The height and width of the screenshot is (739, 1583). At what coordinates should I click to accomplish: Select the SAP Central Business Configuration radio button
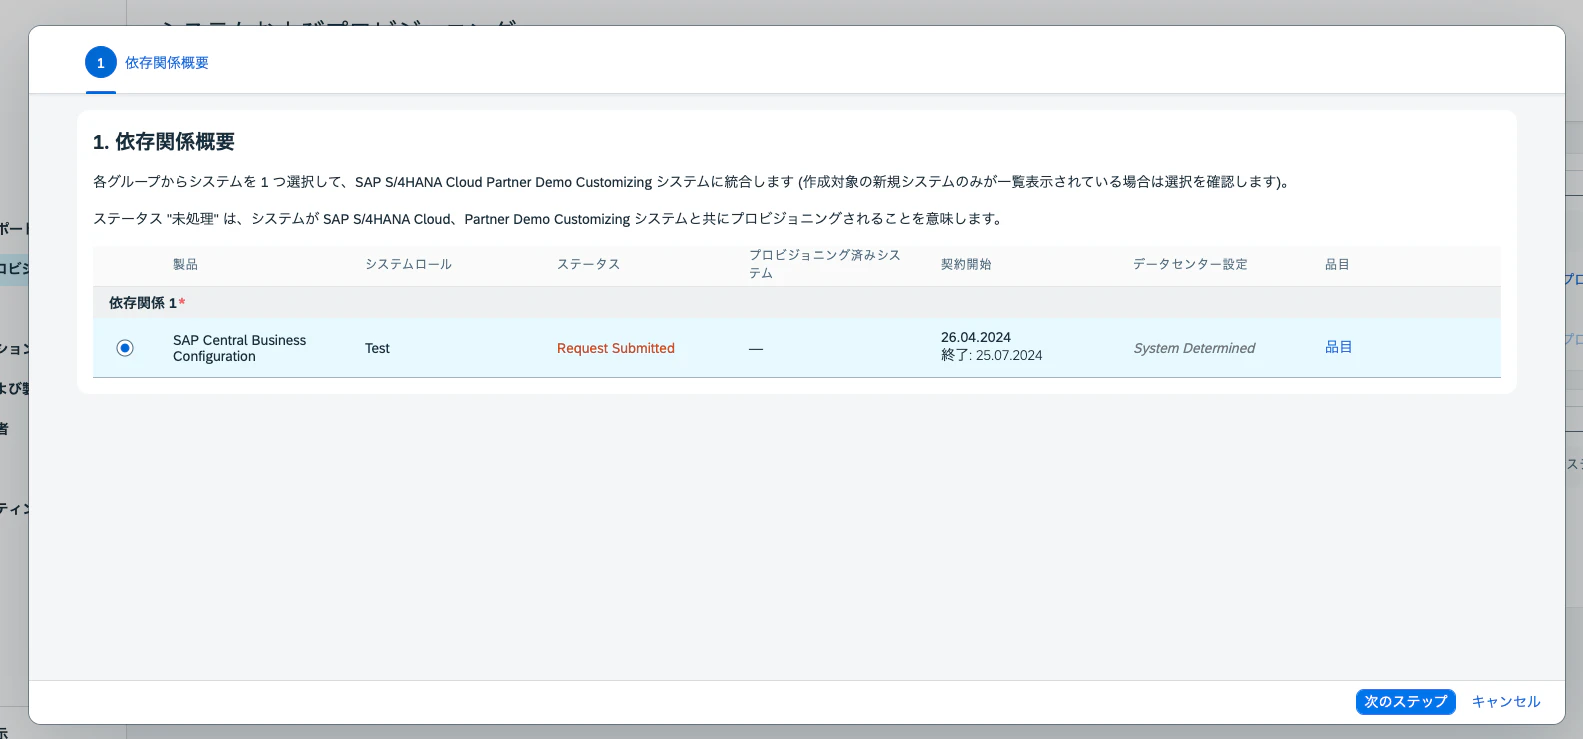pos(125,348)
